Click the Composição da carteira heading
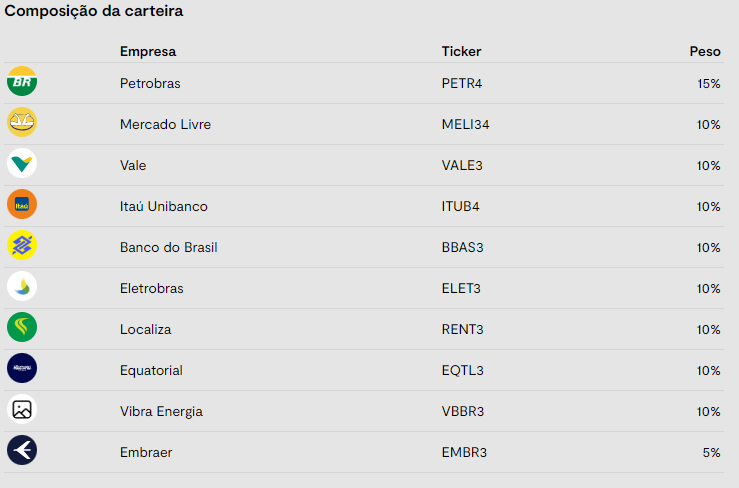Screen dimensions: 739x488 tap(94, 11)
